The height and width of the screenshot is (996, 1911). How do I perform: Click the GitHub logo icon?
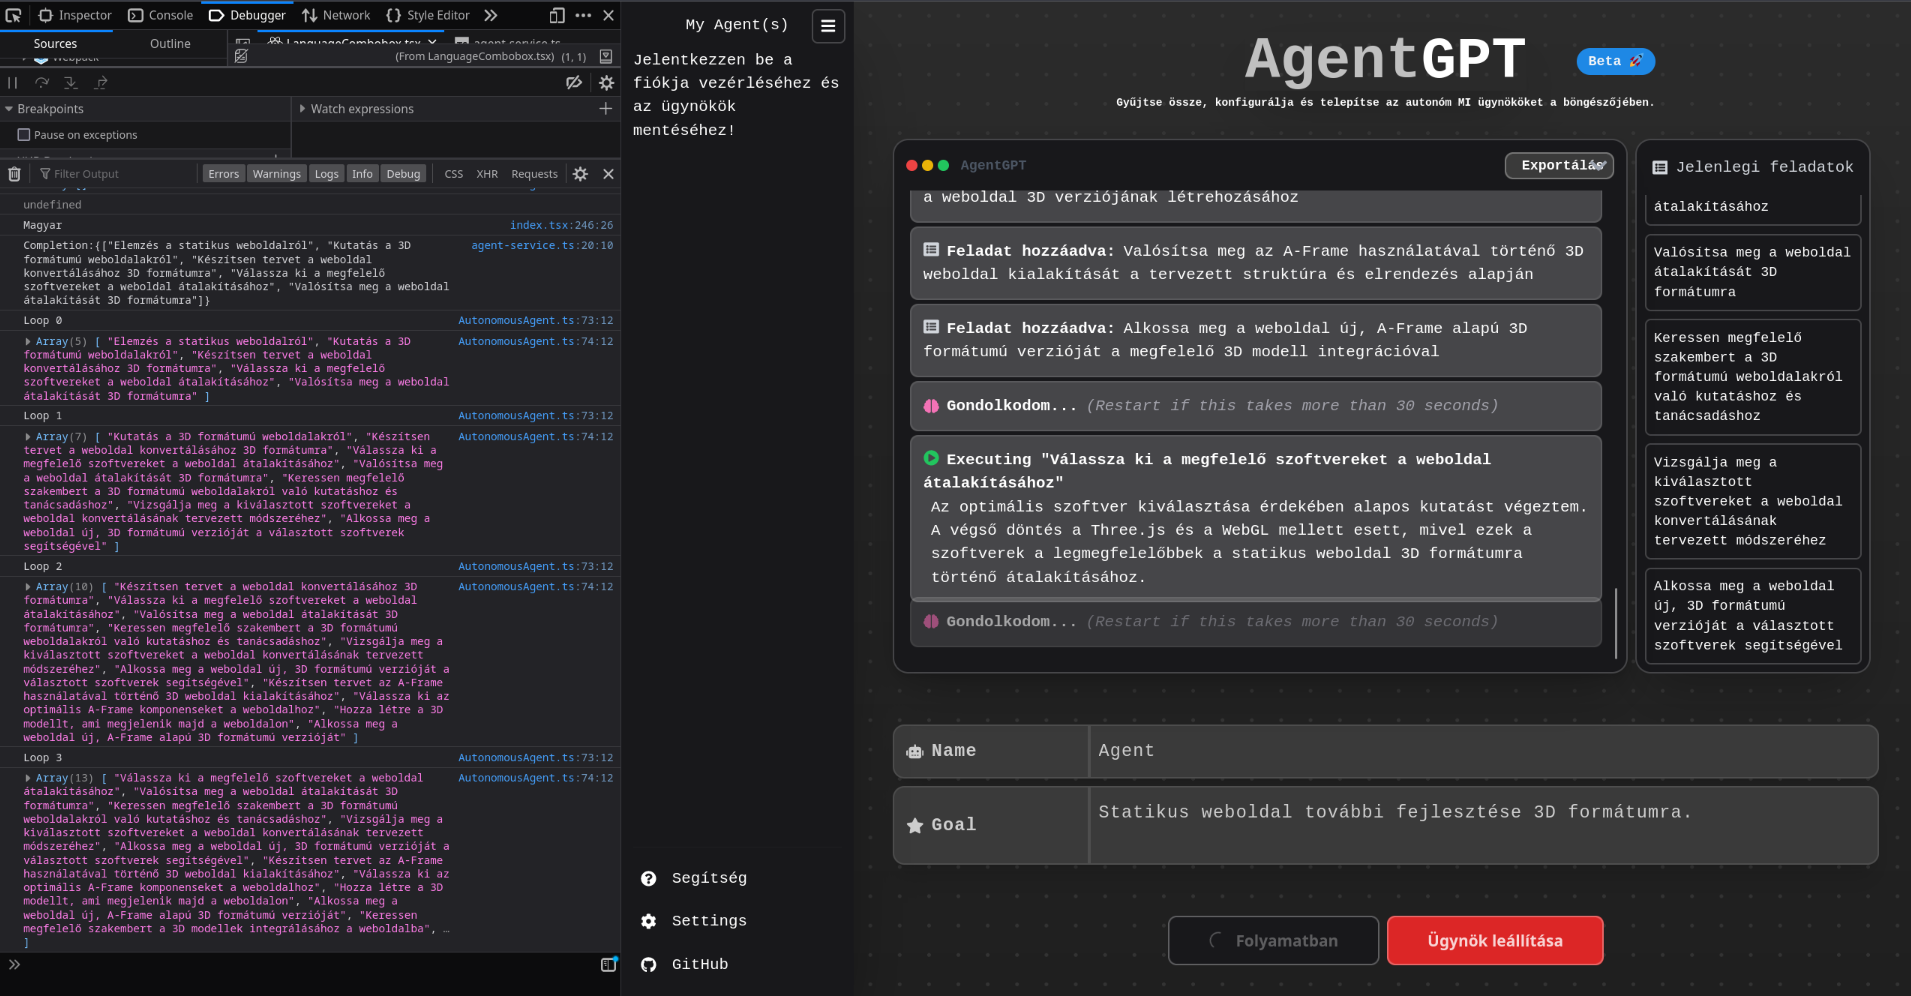648,965
